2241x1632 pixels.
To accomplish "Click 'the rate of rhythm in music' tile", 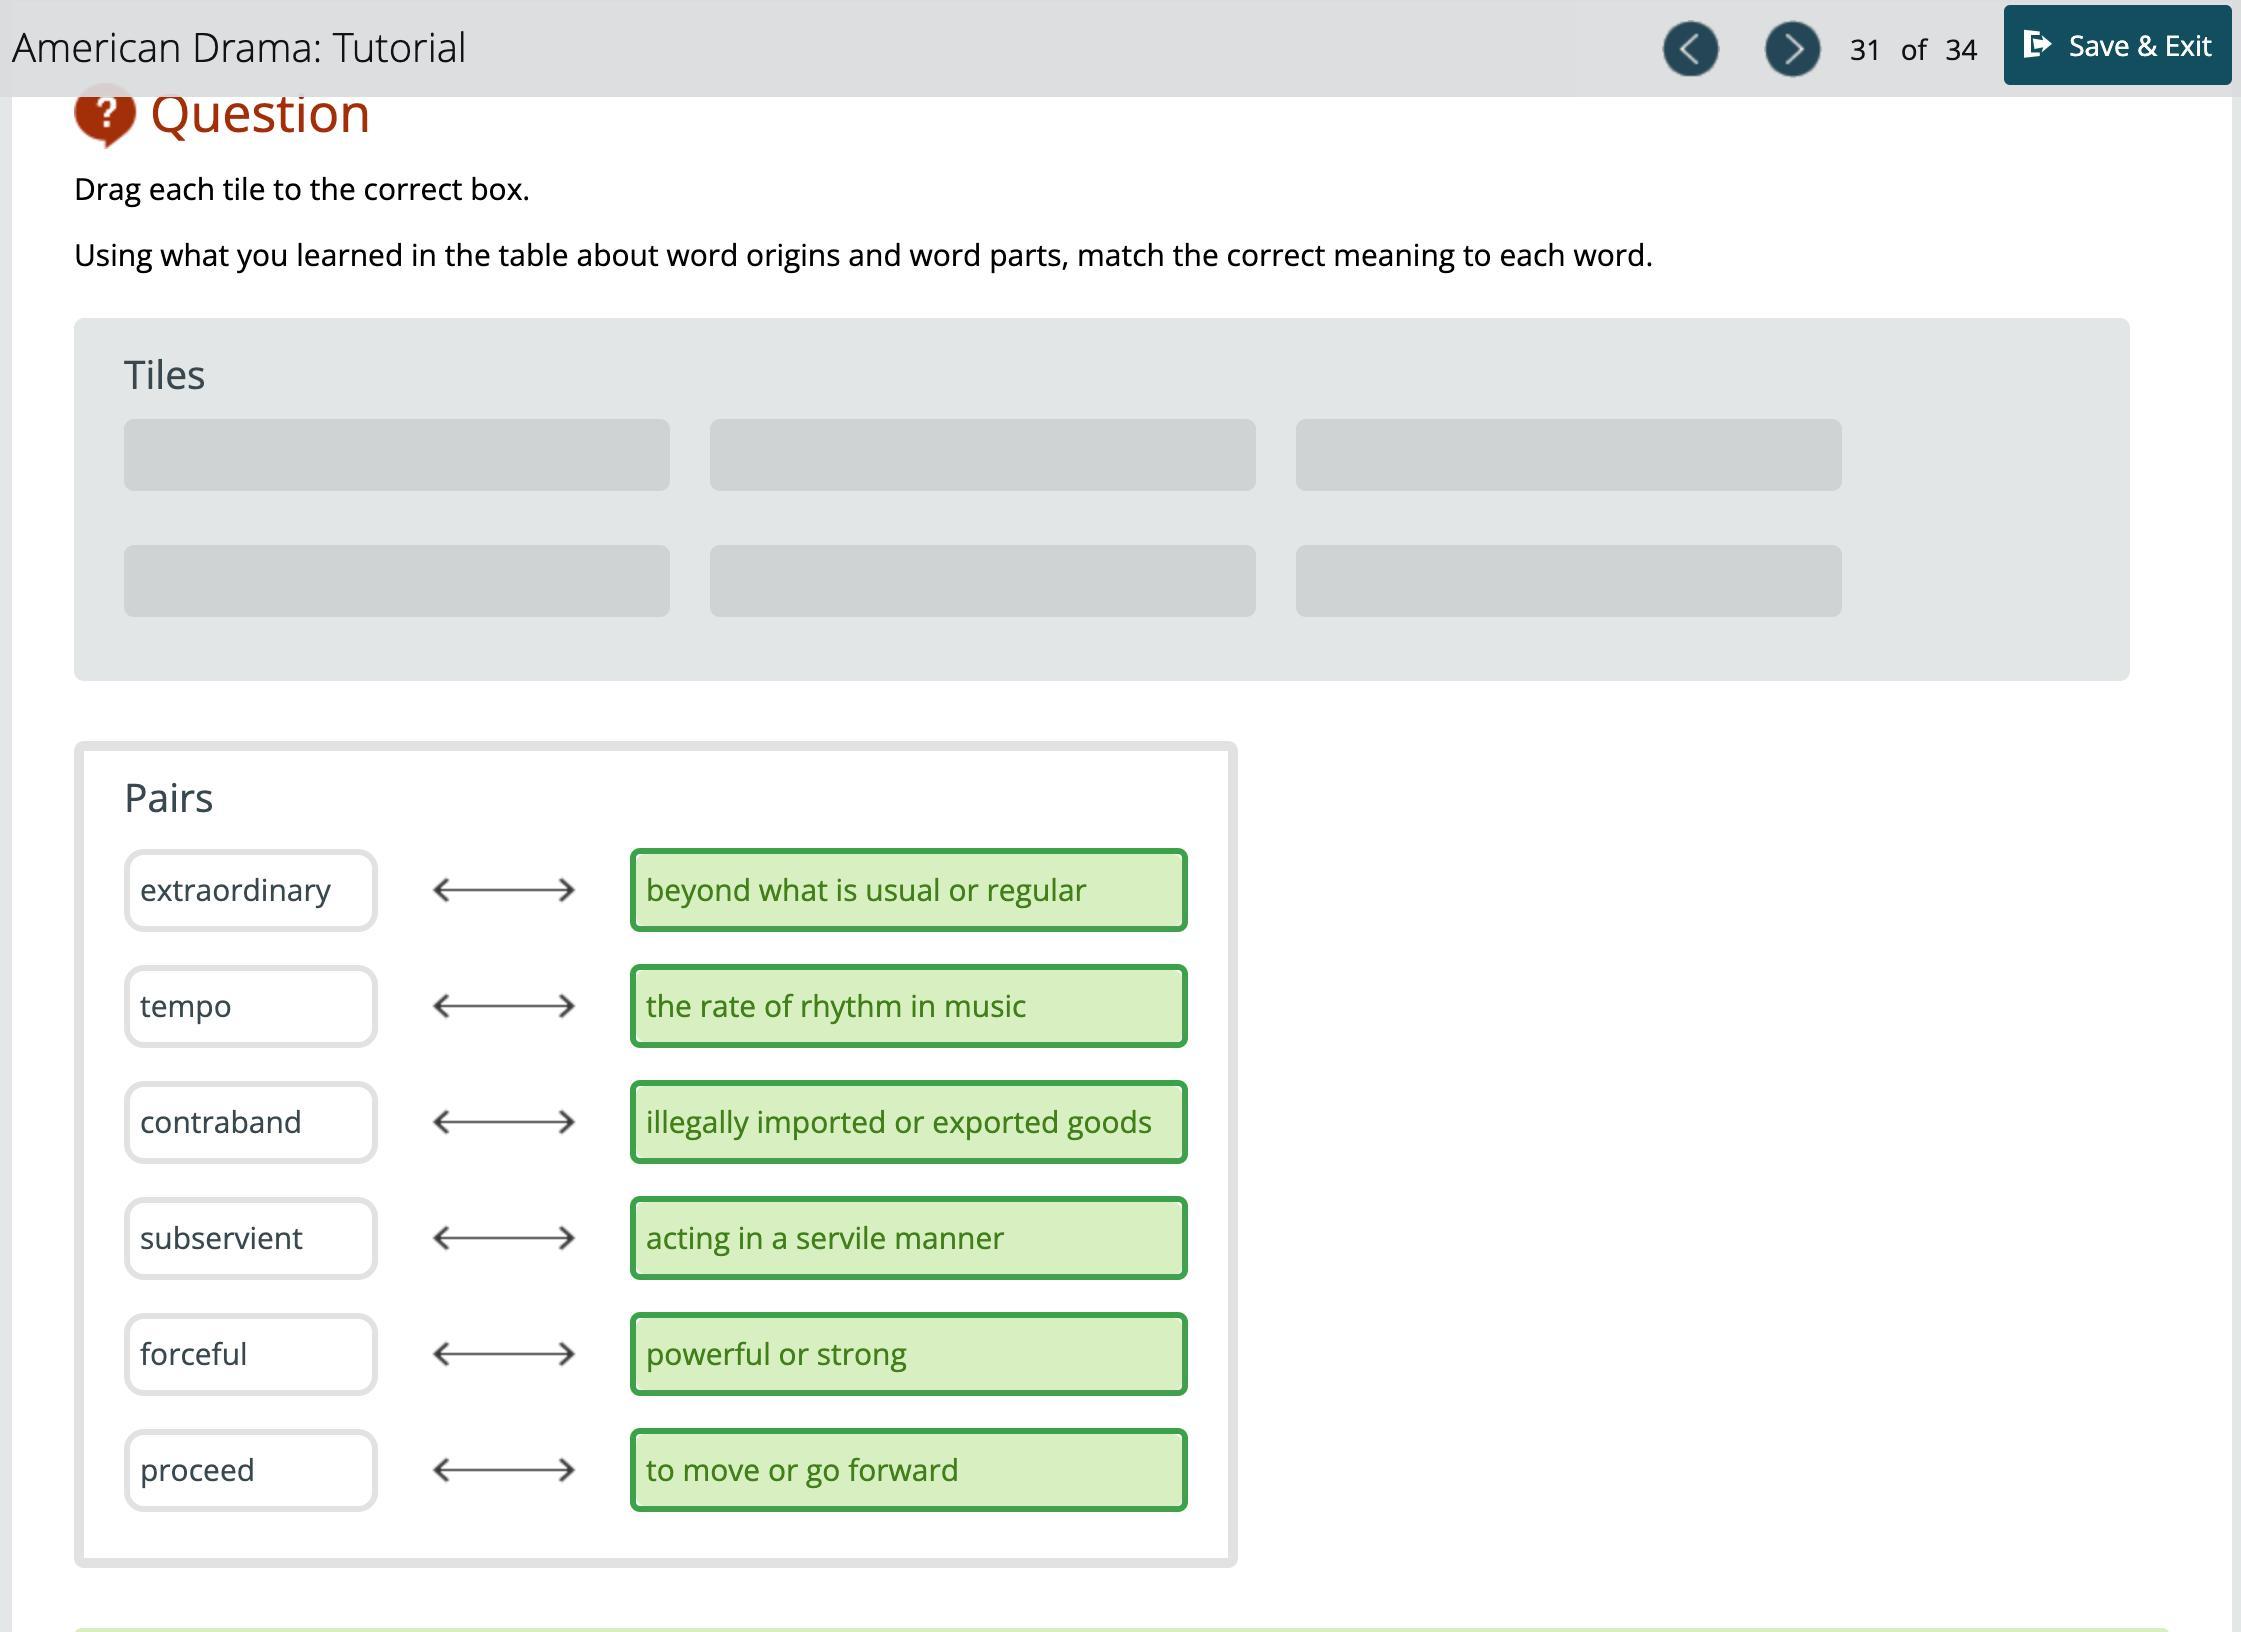I will click(x=908, y=1006).
